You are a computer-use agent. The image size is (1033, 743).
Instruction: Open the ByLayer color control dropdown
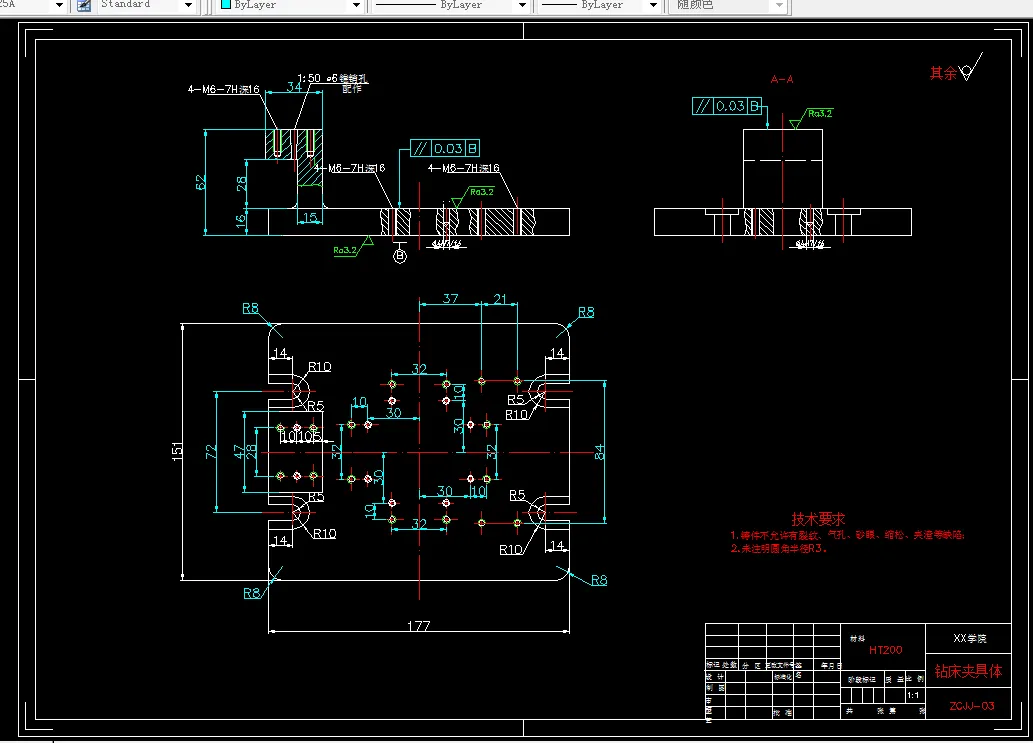pos(356,5)
